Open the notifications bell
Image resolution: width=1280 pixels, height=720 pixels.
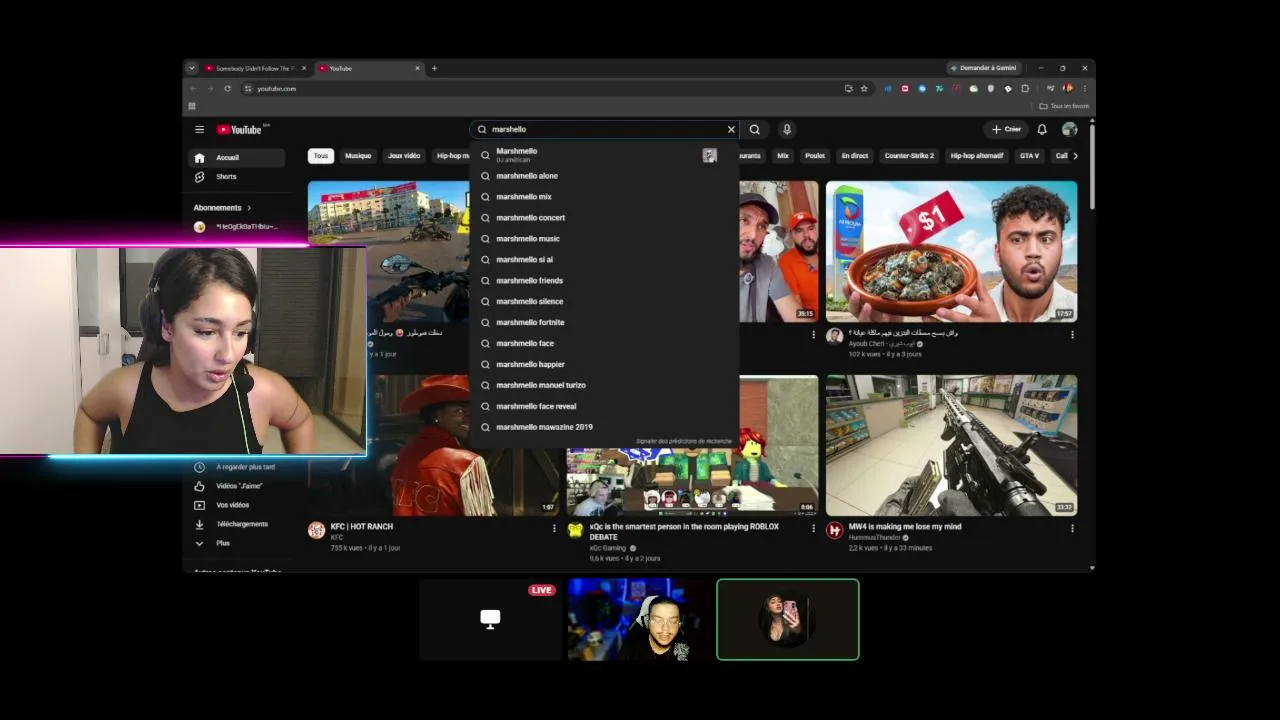click(1042, 129)
